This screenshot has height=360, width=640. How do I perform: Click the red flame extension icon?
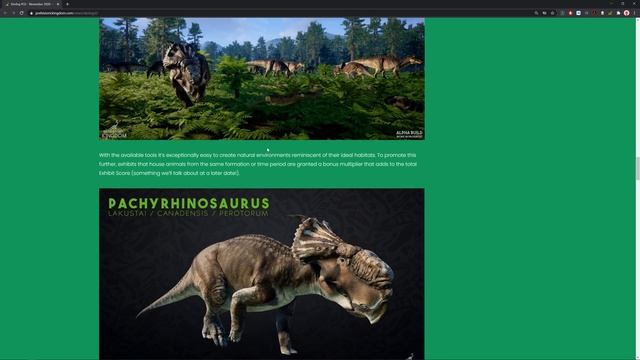[570, 13]
